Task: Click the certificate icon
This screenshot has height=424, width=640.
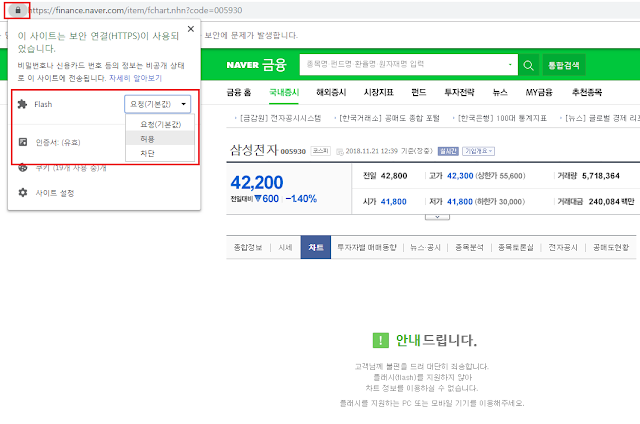Action: [x=23, y=142]
